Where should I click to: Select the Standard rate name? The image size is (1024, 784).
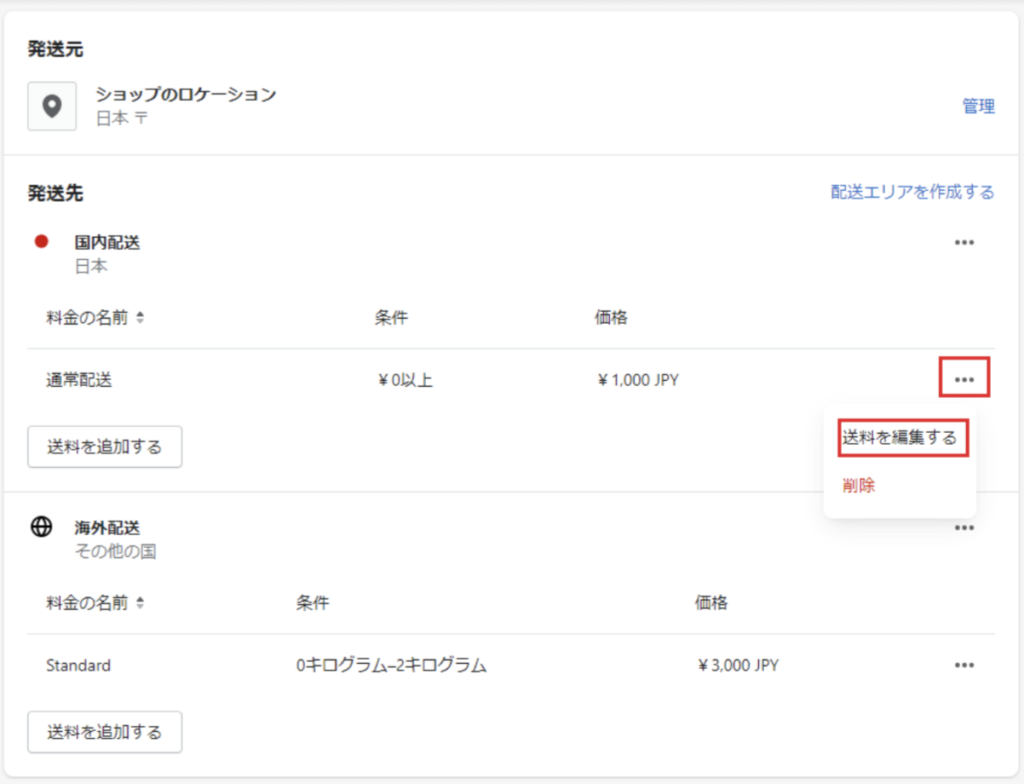[x=78, y=665]
